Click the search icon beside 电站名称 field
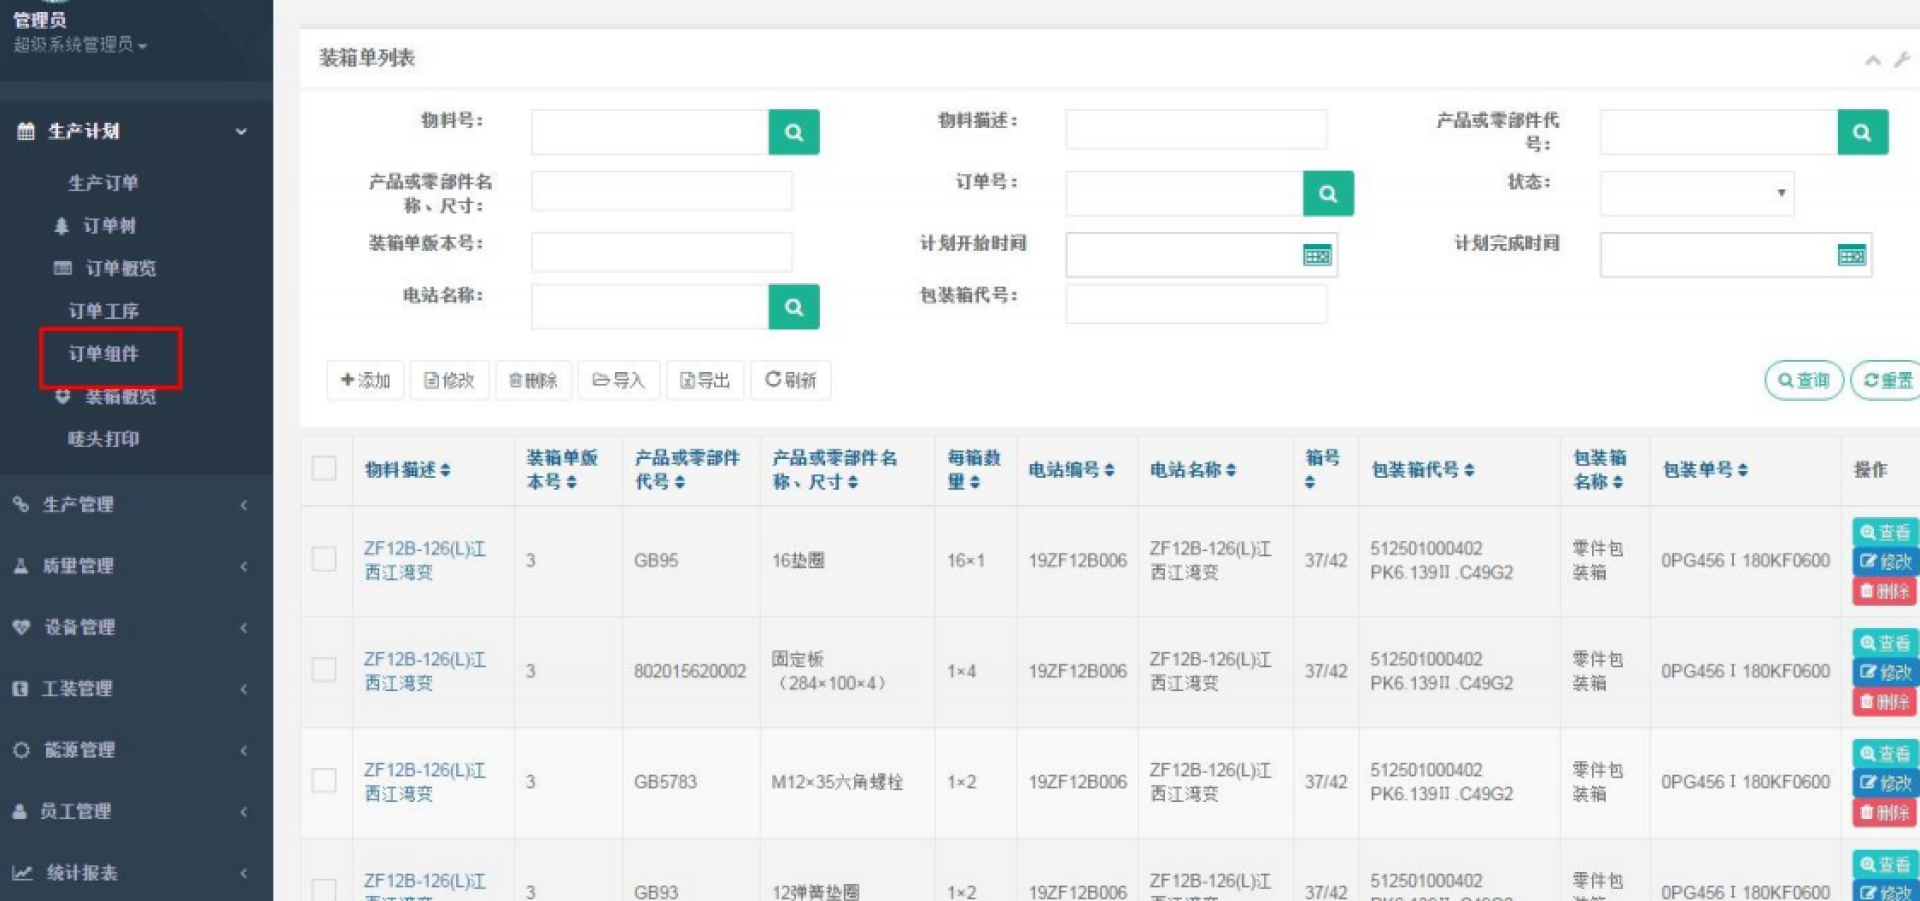1920x901 pixels. [x=793, y=307]
